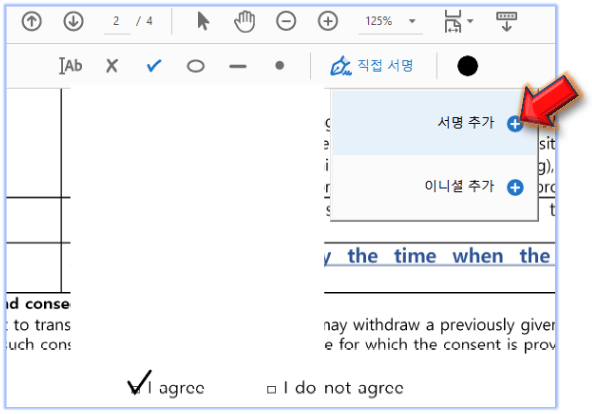
Task: Click the '125%' zoom value text
Action: point(379,21)
